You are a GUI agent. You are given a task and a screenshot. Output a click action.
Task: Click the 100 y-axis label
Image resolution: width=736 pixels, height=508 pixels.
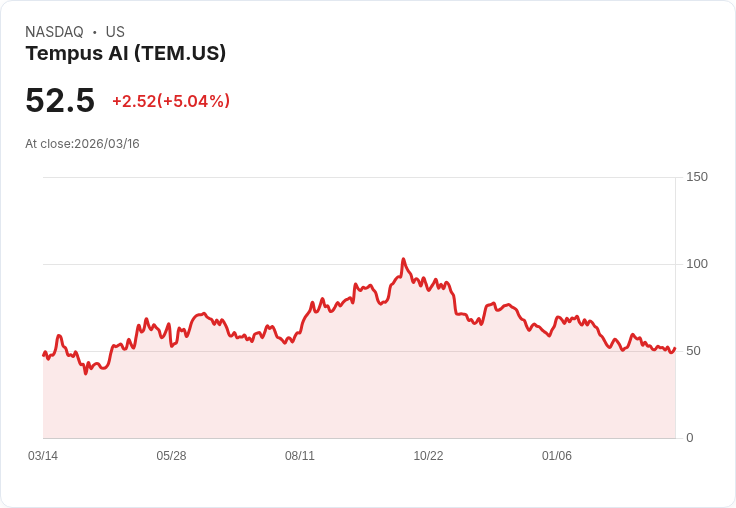[x=697, y=264]
